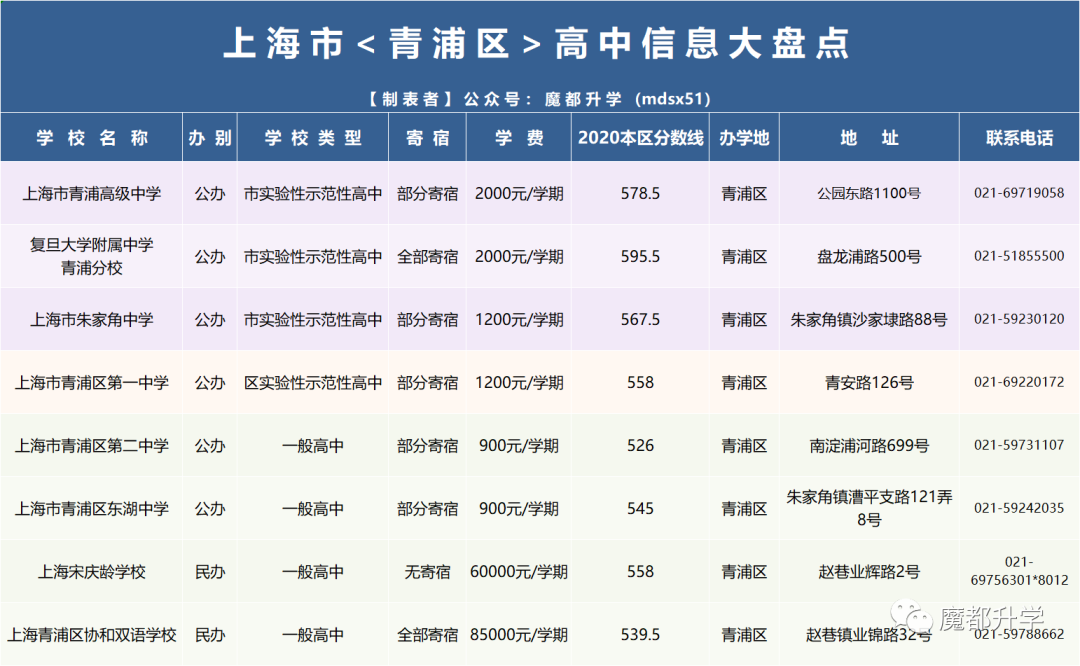1080x666 pixels.
Task: Click address 公园东路1100号
Action: coord(869,194)
